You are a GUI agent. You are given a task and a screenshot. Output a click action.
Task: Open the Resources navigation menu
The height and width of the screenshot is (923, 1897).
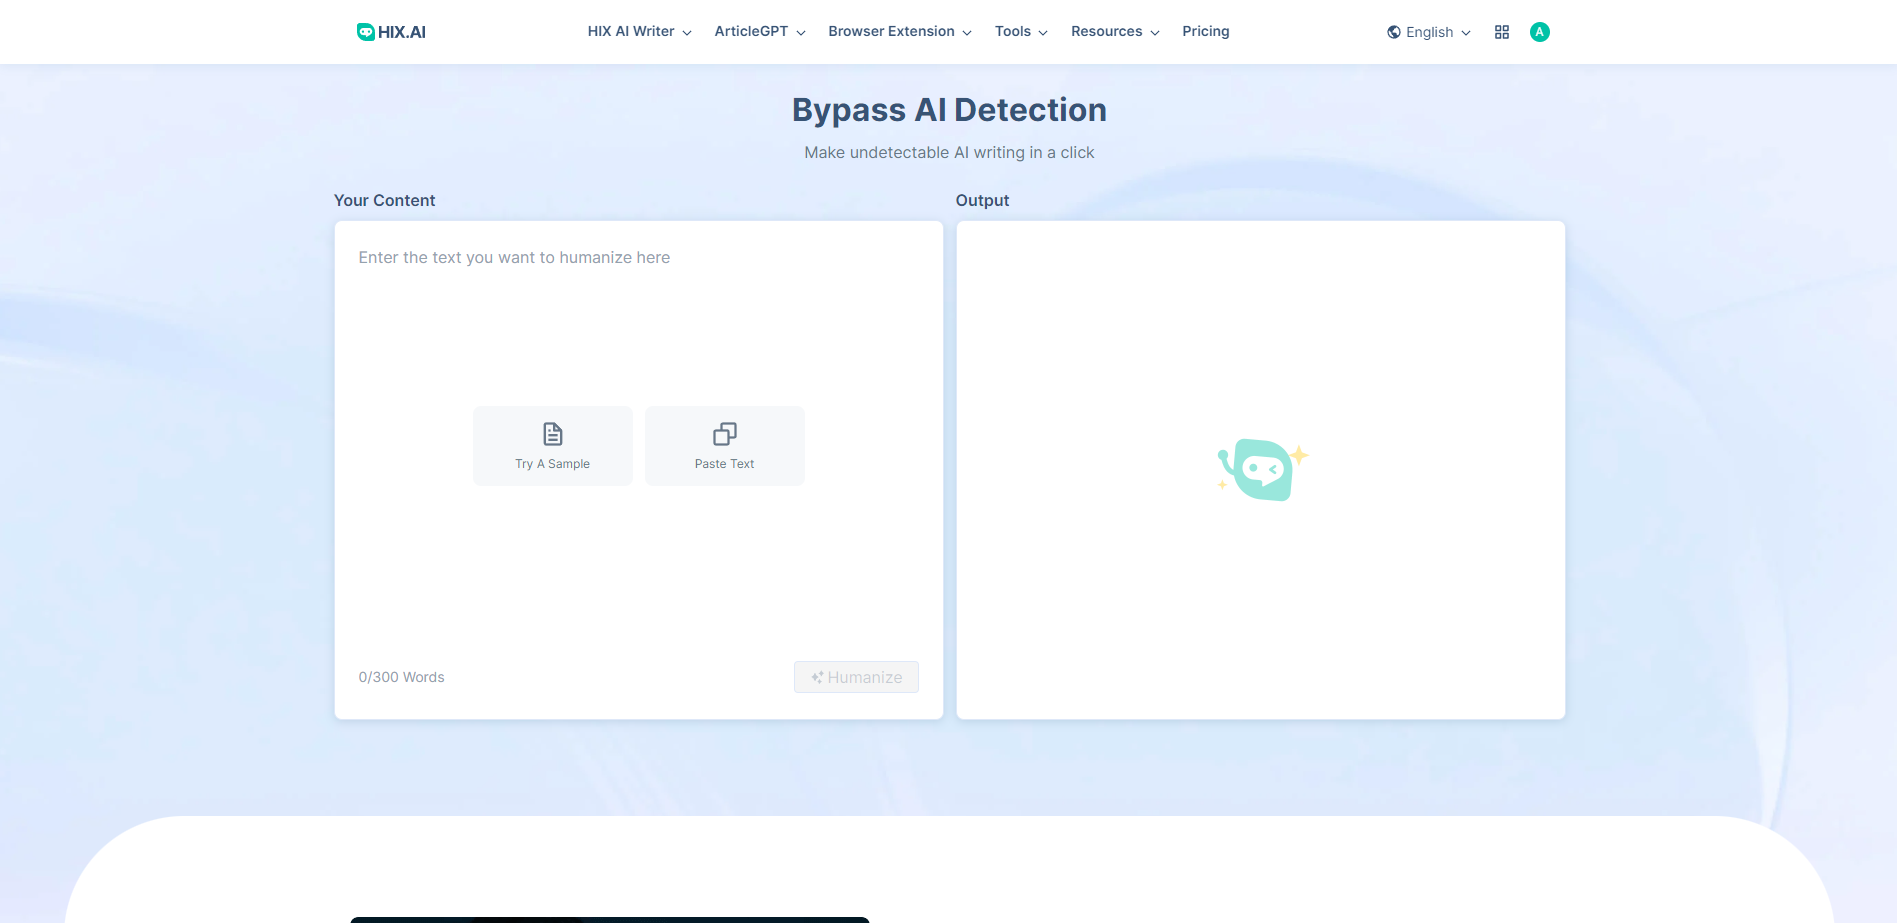tap(1114, 32)
